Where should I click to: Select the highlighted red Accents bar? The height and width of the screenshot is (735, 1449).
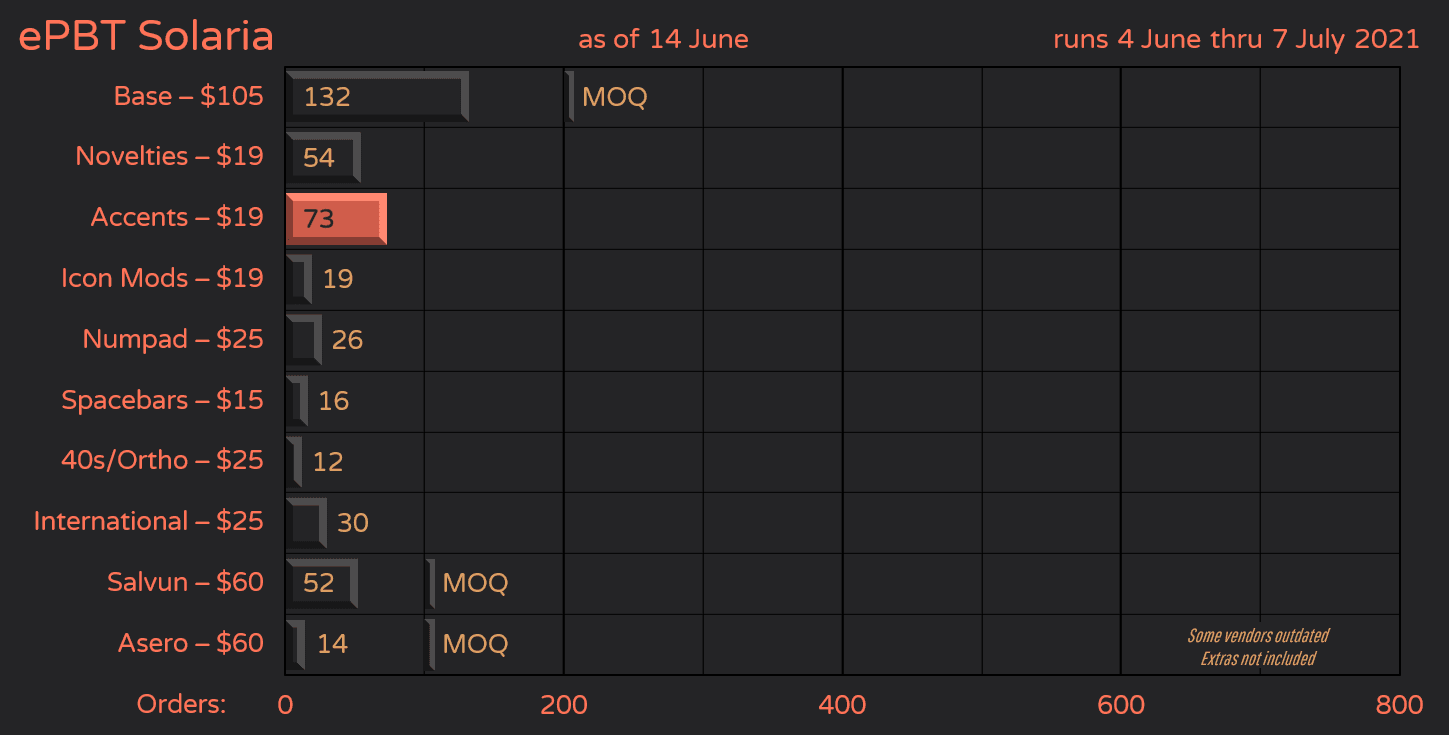336,219
